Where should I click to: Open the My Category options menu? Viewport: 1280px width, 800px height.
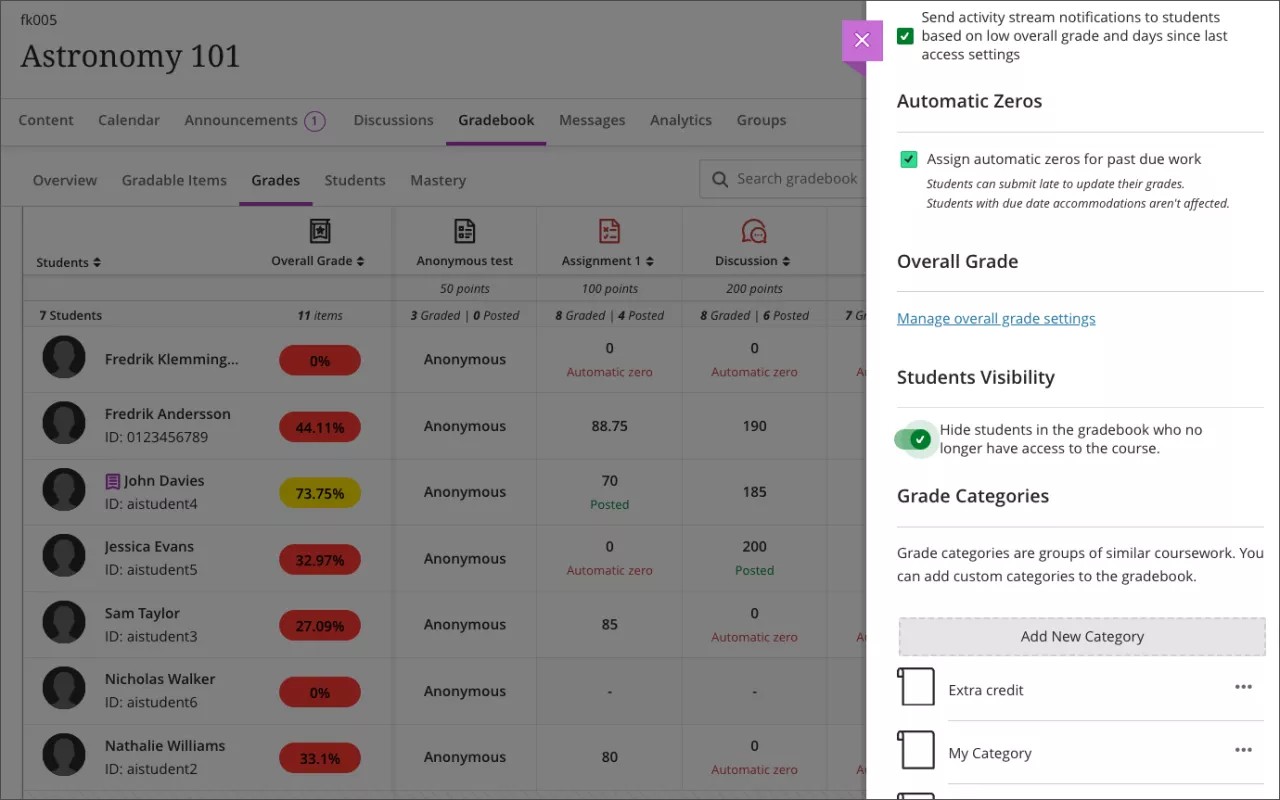[x=1243, y=750]
